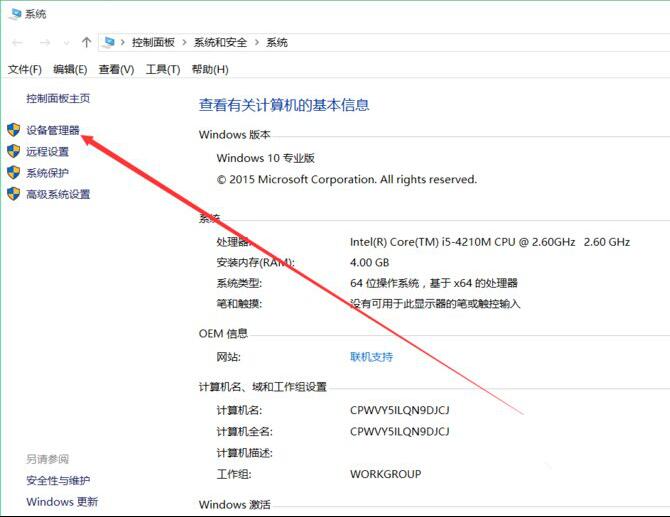This screenshot has height=517, width=670.
Task: Click shield icon beside 高级系统设置
Action: click(14, 194)
